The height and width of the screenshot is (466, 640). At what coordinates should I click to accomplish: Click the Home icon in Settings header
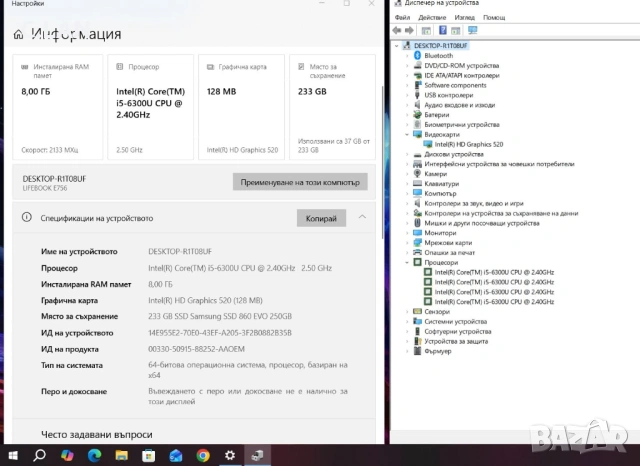[x=18, y=34]
